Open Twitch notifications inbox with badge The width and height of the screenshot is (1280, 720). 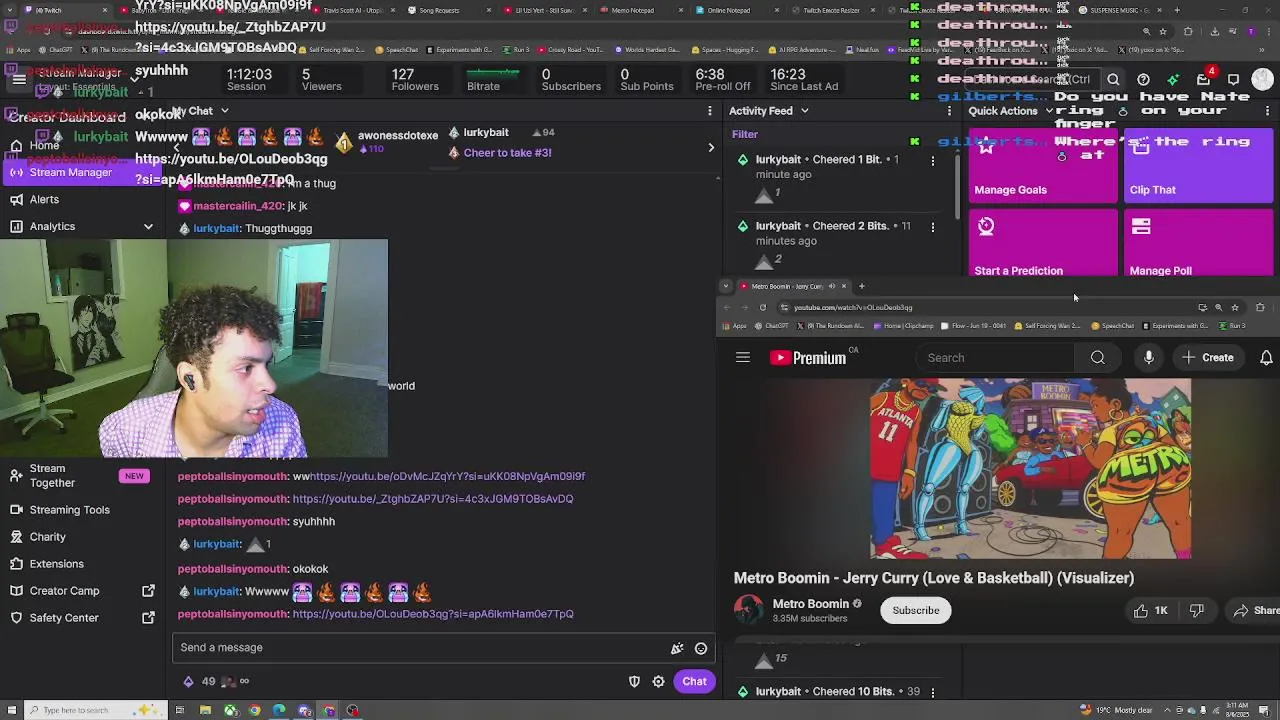1203,79
